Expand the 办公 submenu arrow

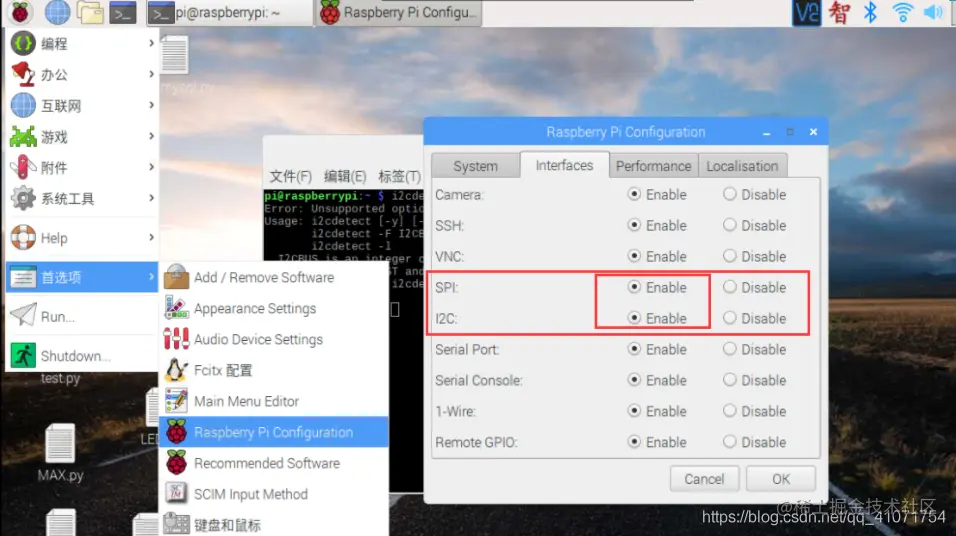pyautogui.click(x=151, y=74)
